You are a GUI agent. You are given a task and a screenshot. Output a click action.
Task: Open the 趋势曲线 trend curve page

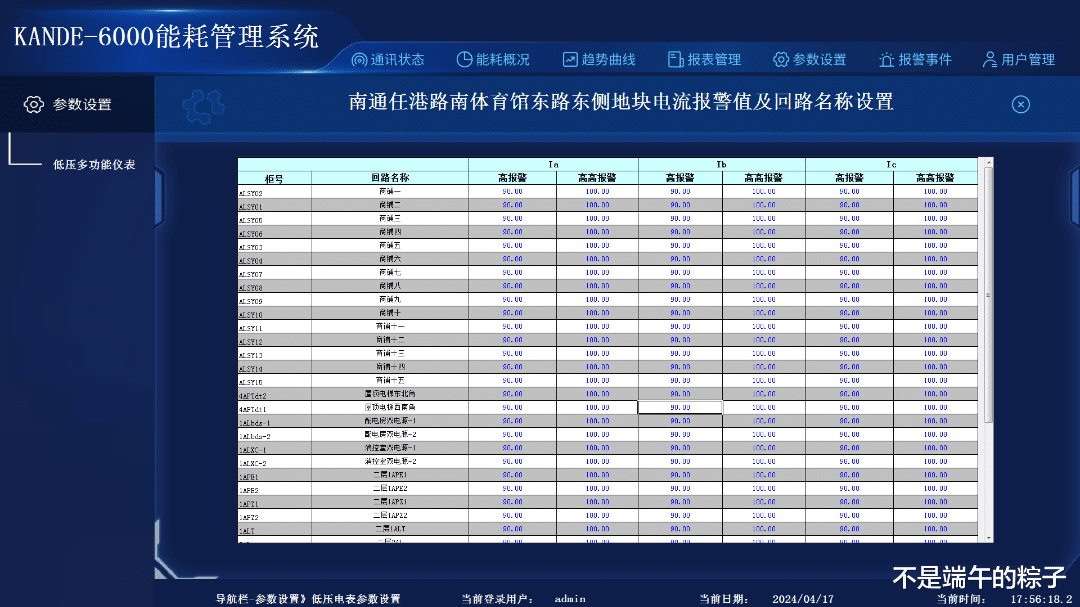click(599, 60)
